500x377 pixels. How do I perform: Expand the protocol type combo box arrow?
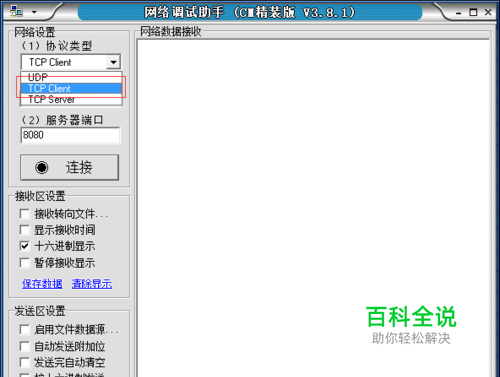tap(113, 62)
